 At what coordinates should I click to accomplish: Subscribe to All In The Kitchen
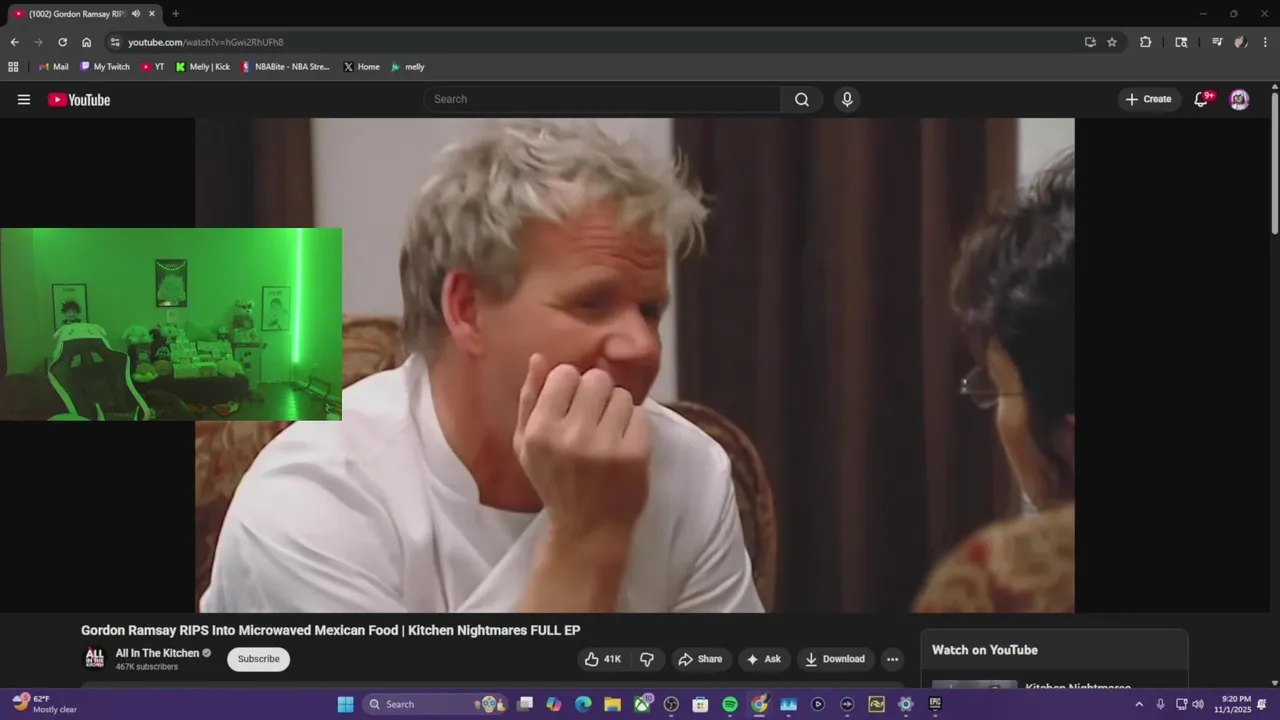pyautogui.click(x=258, y=659)
